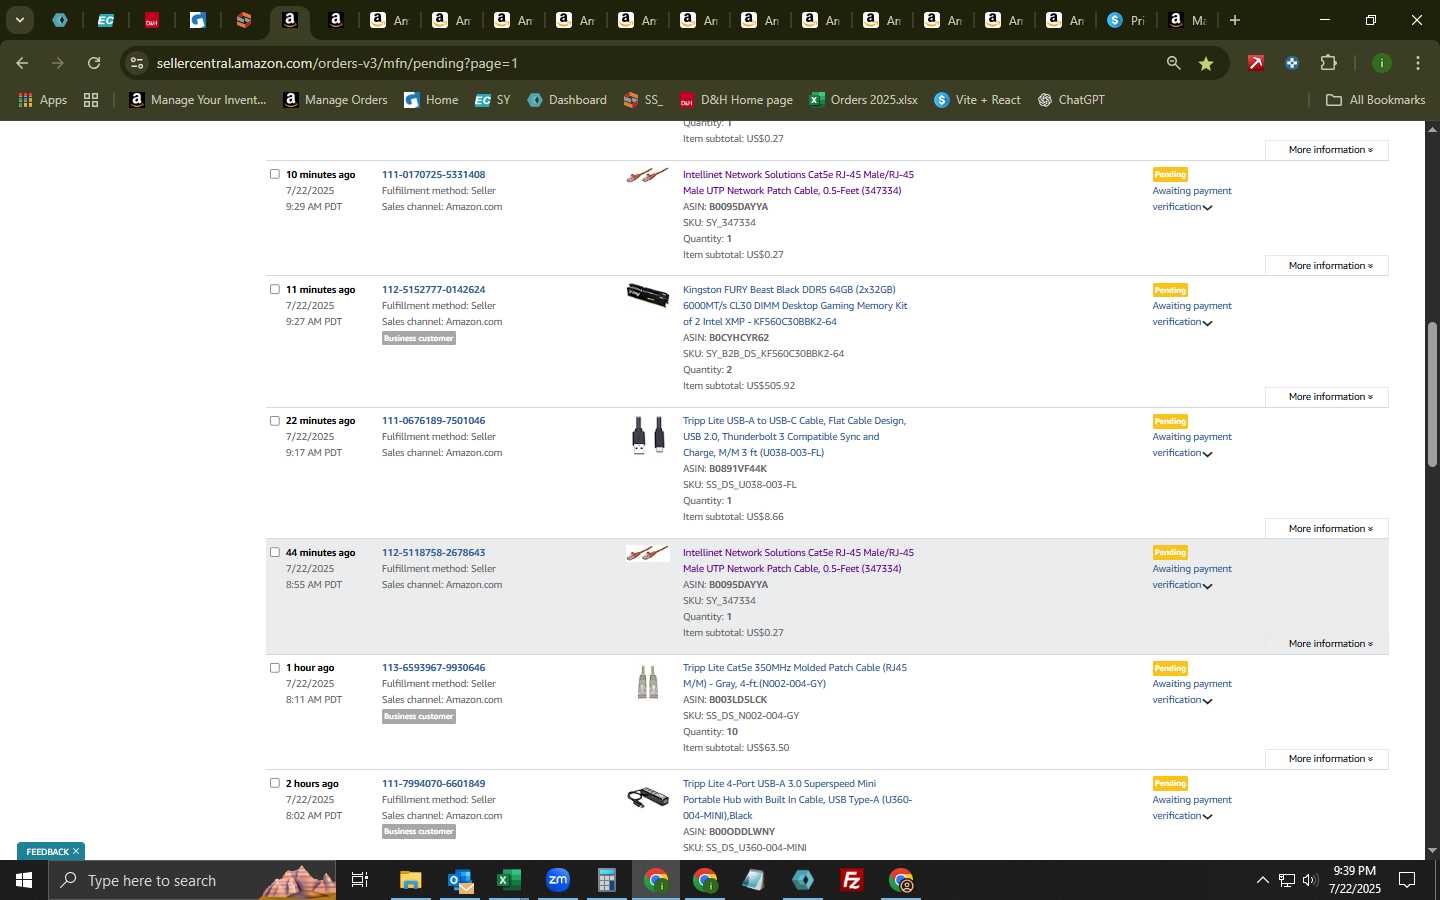Screen dimensions: 1440x900
Task: Open the Tripp Lite USB-A to USB-C cable link
Action: click(x=794, y=437)
